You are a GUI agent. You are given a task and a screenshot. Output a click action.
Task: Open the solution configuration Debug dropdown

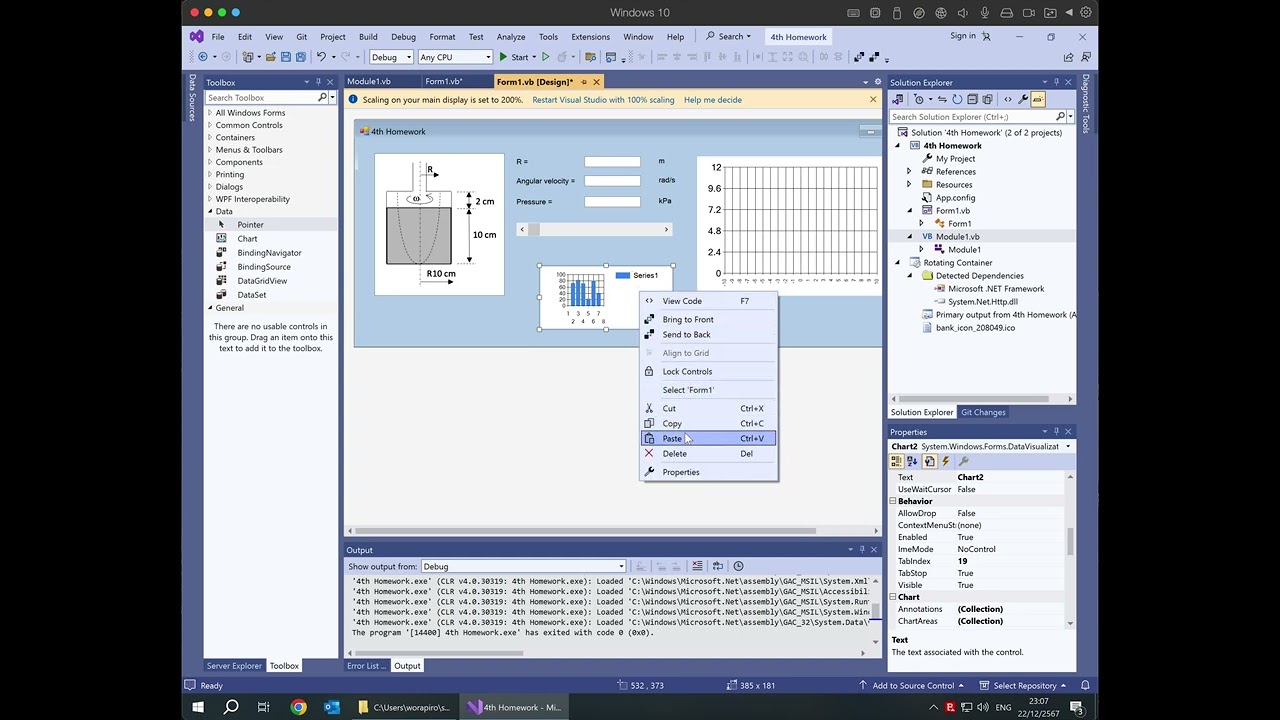tap(390, 57)
